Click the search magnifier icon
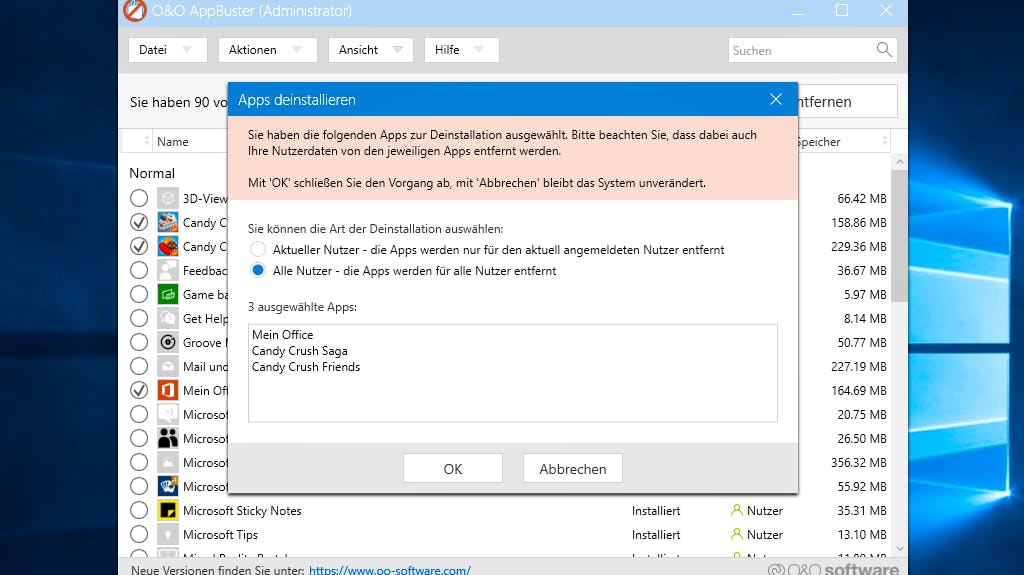Image resolution: width=1024 pixels, height=575 pixels. click(x=884, y=50)
